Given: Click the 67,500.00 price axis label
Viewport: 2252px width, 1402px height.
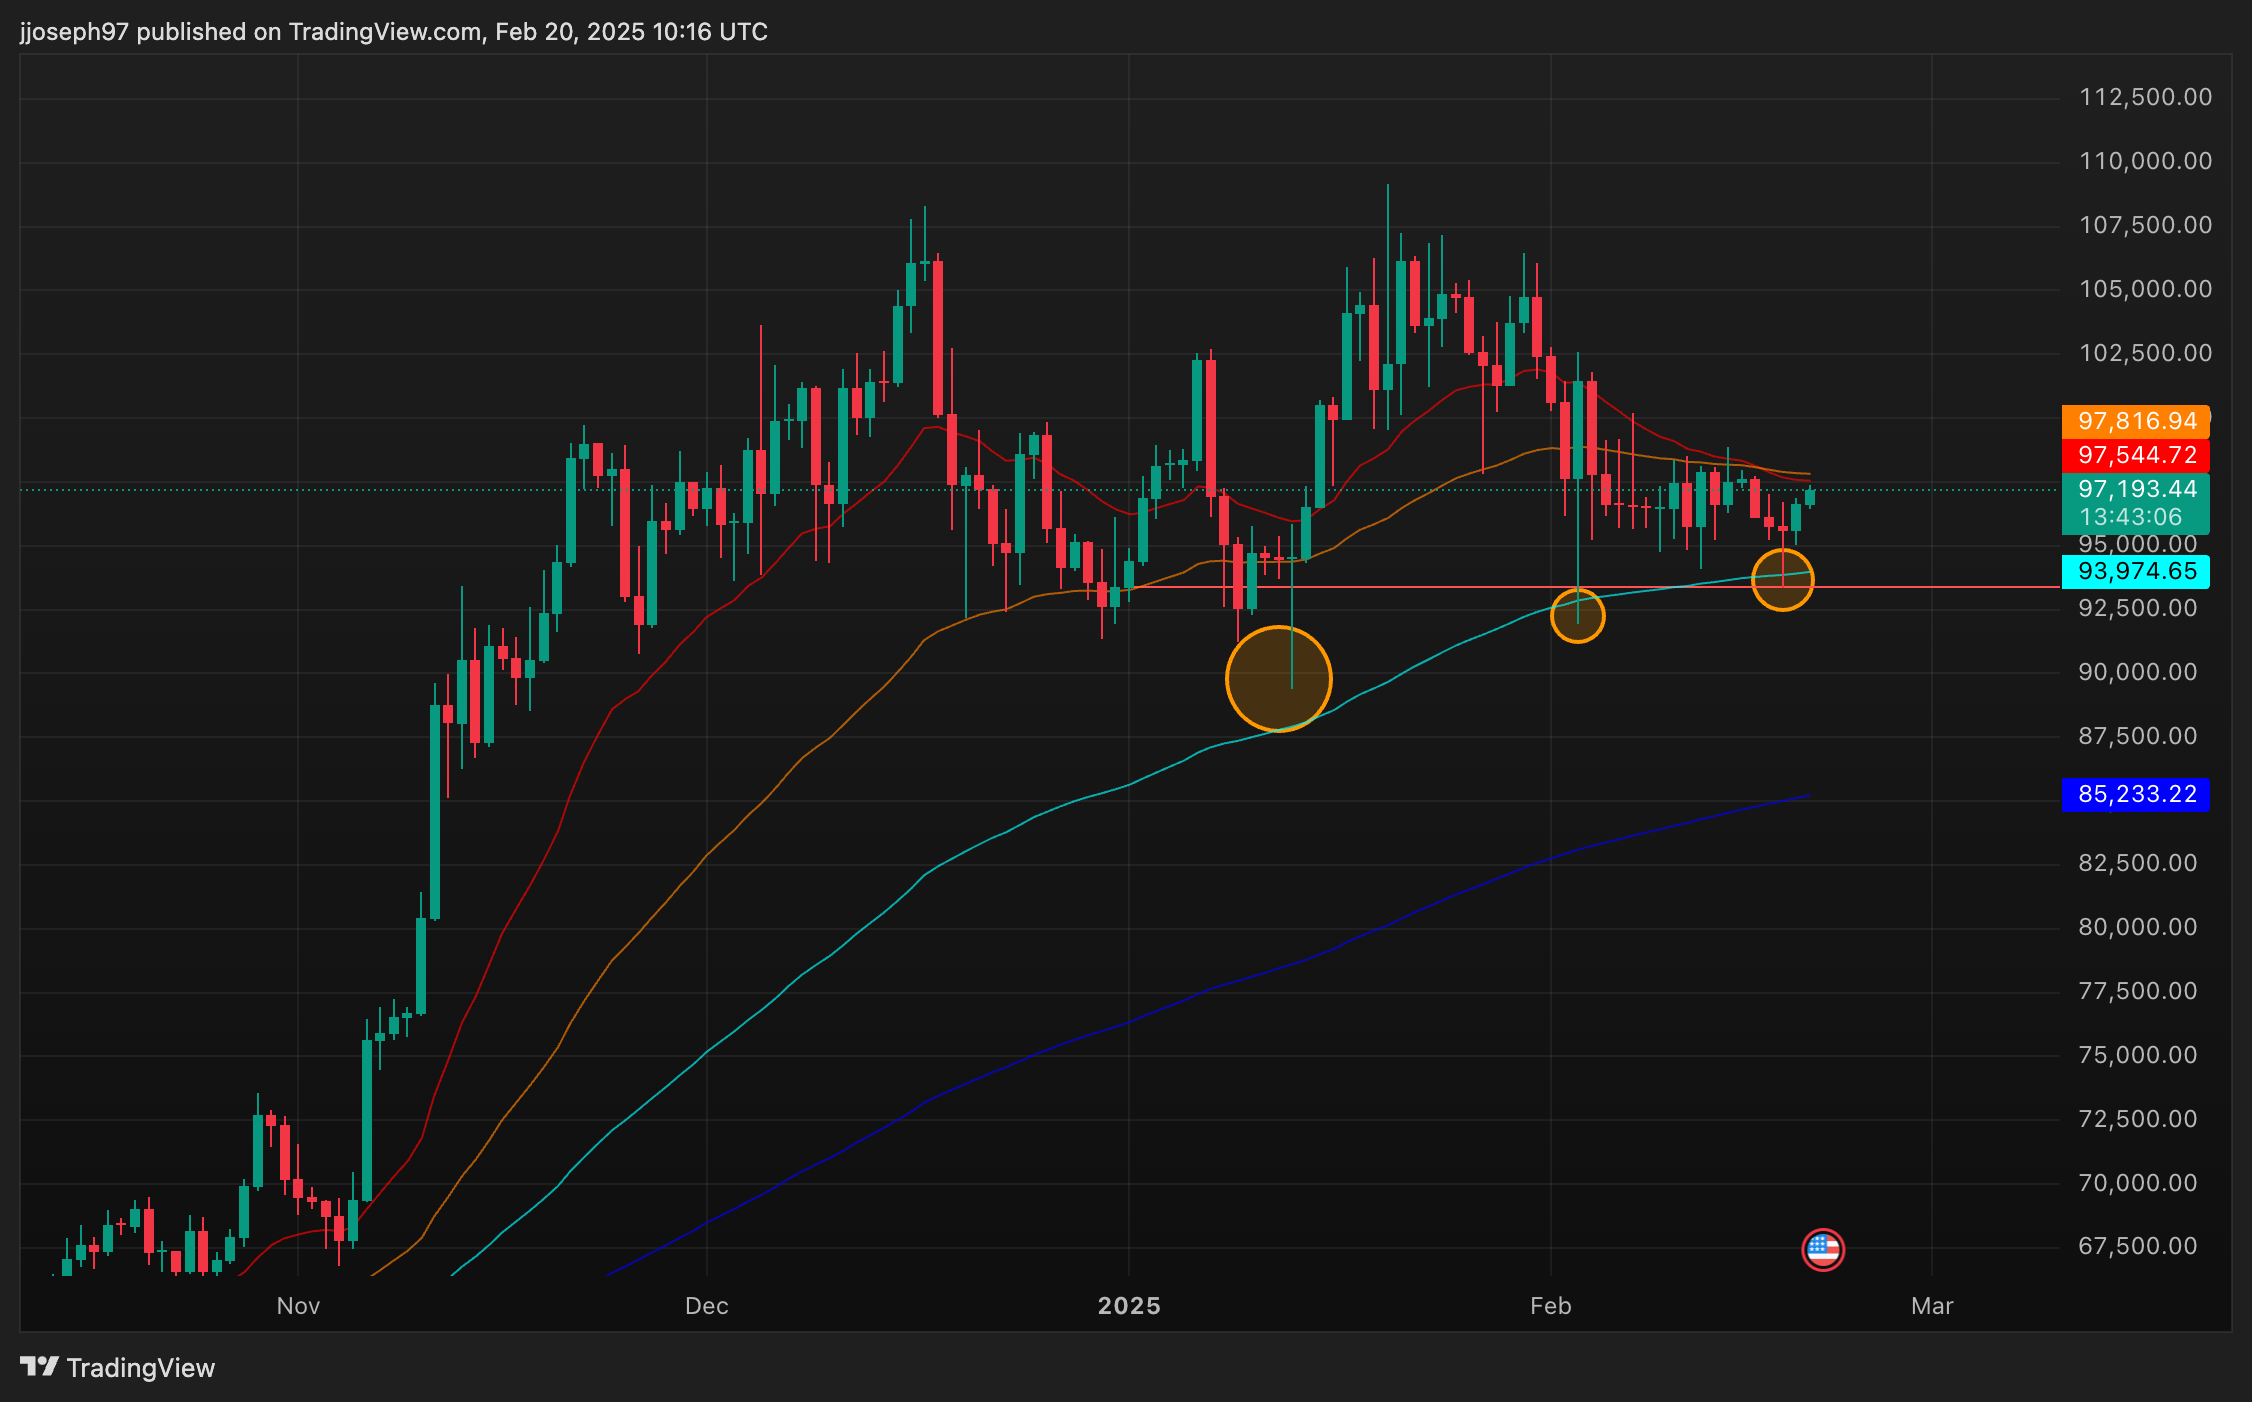Looking at the screenshot, I should pos(2137,1246).
